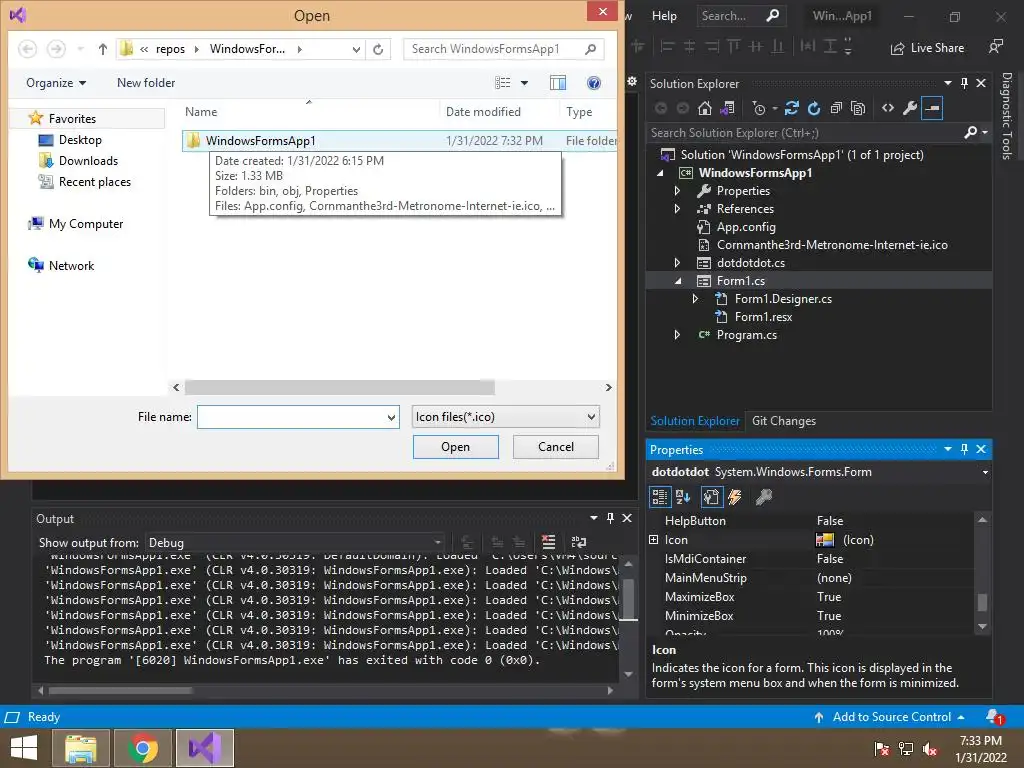Select the WindowsFormsApp1 folder in file list

pyautogui.click(x=400, y=140)
